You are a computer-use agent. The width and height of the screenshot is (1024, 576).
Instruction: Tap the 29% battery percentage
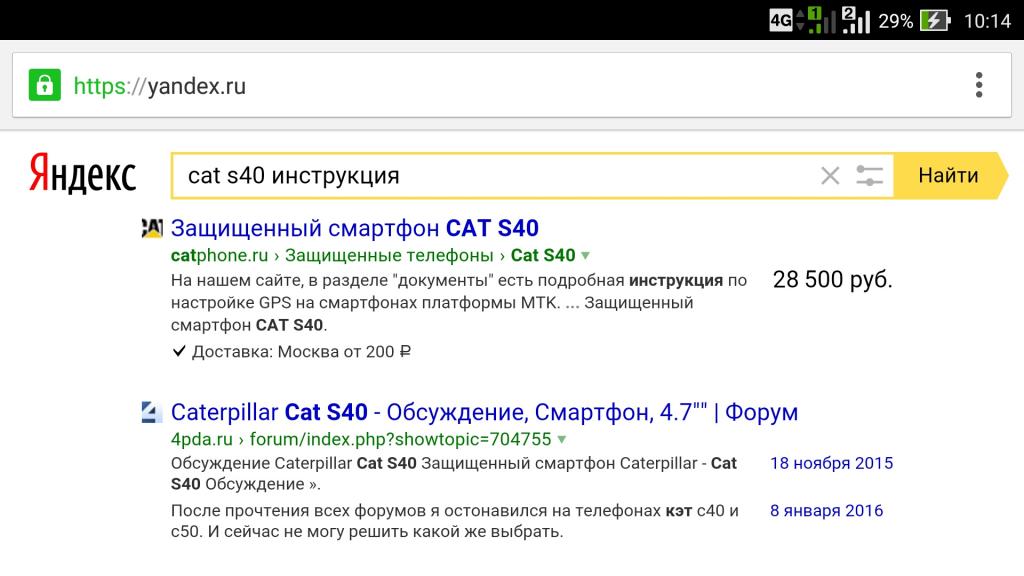[x=895, y=22]
